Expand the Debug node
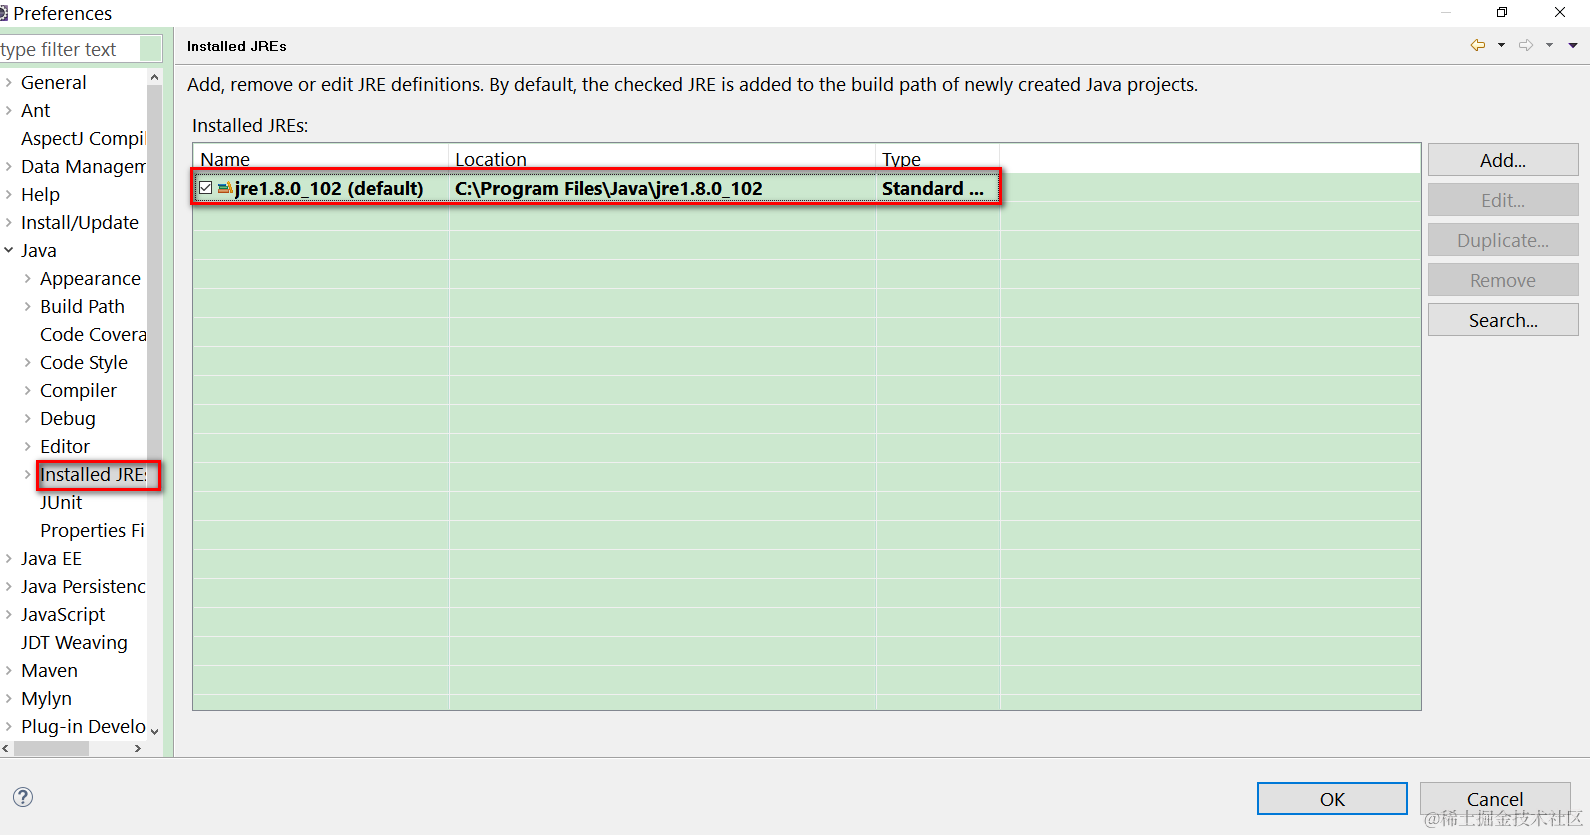This screenshot has height=835, width=1590. pyautogui.click(x=28, y=418)
